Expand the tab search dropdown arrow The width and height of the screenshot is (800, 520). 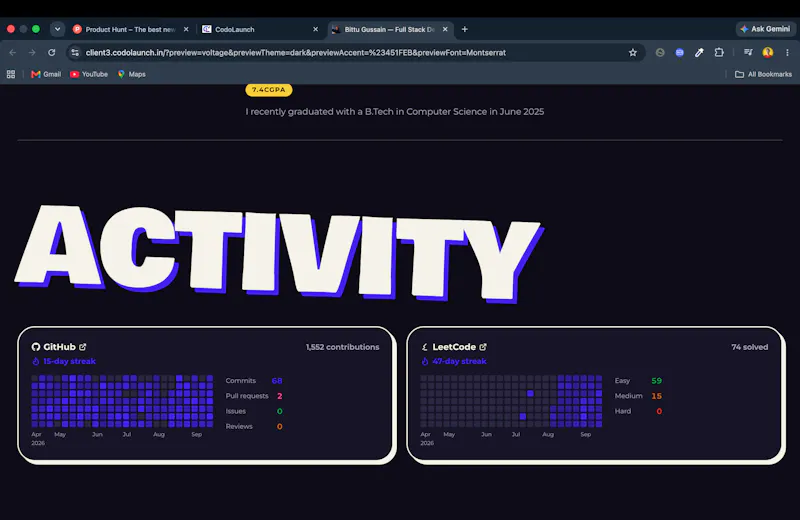coord(57,29)
